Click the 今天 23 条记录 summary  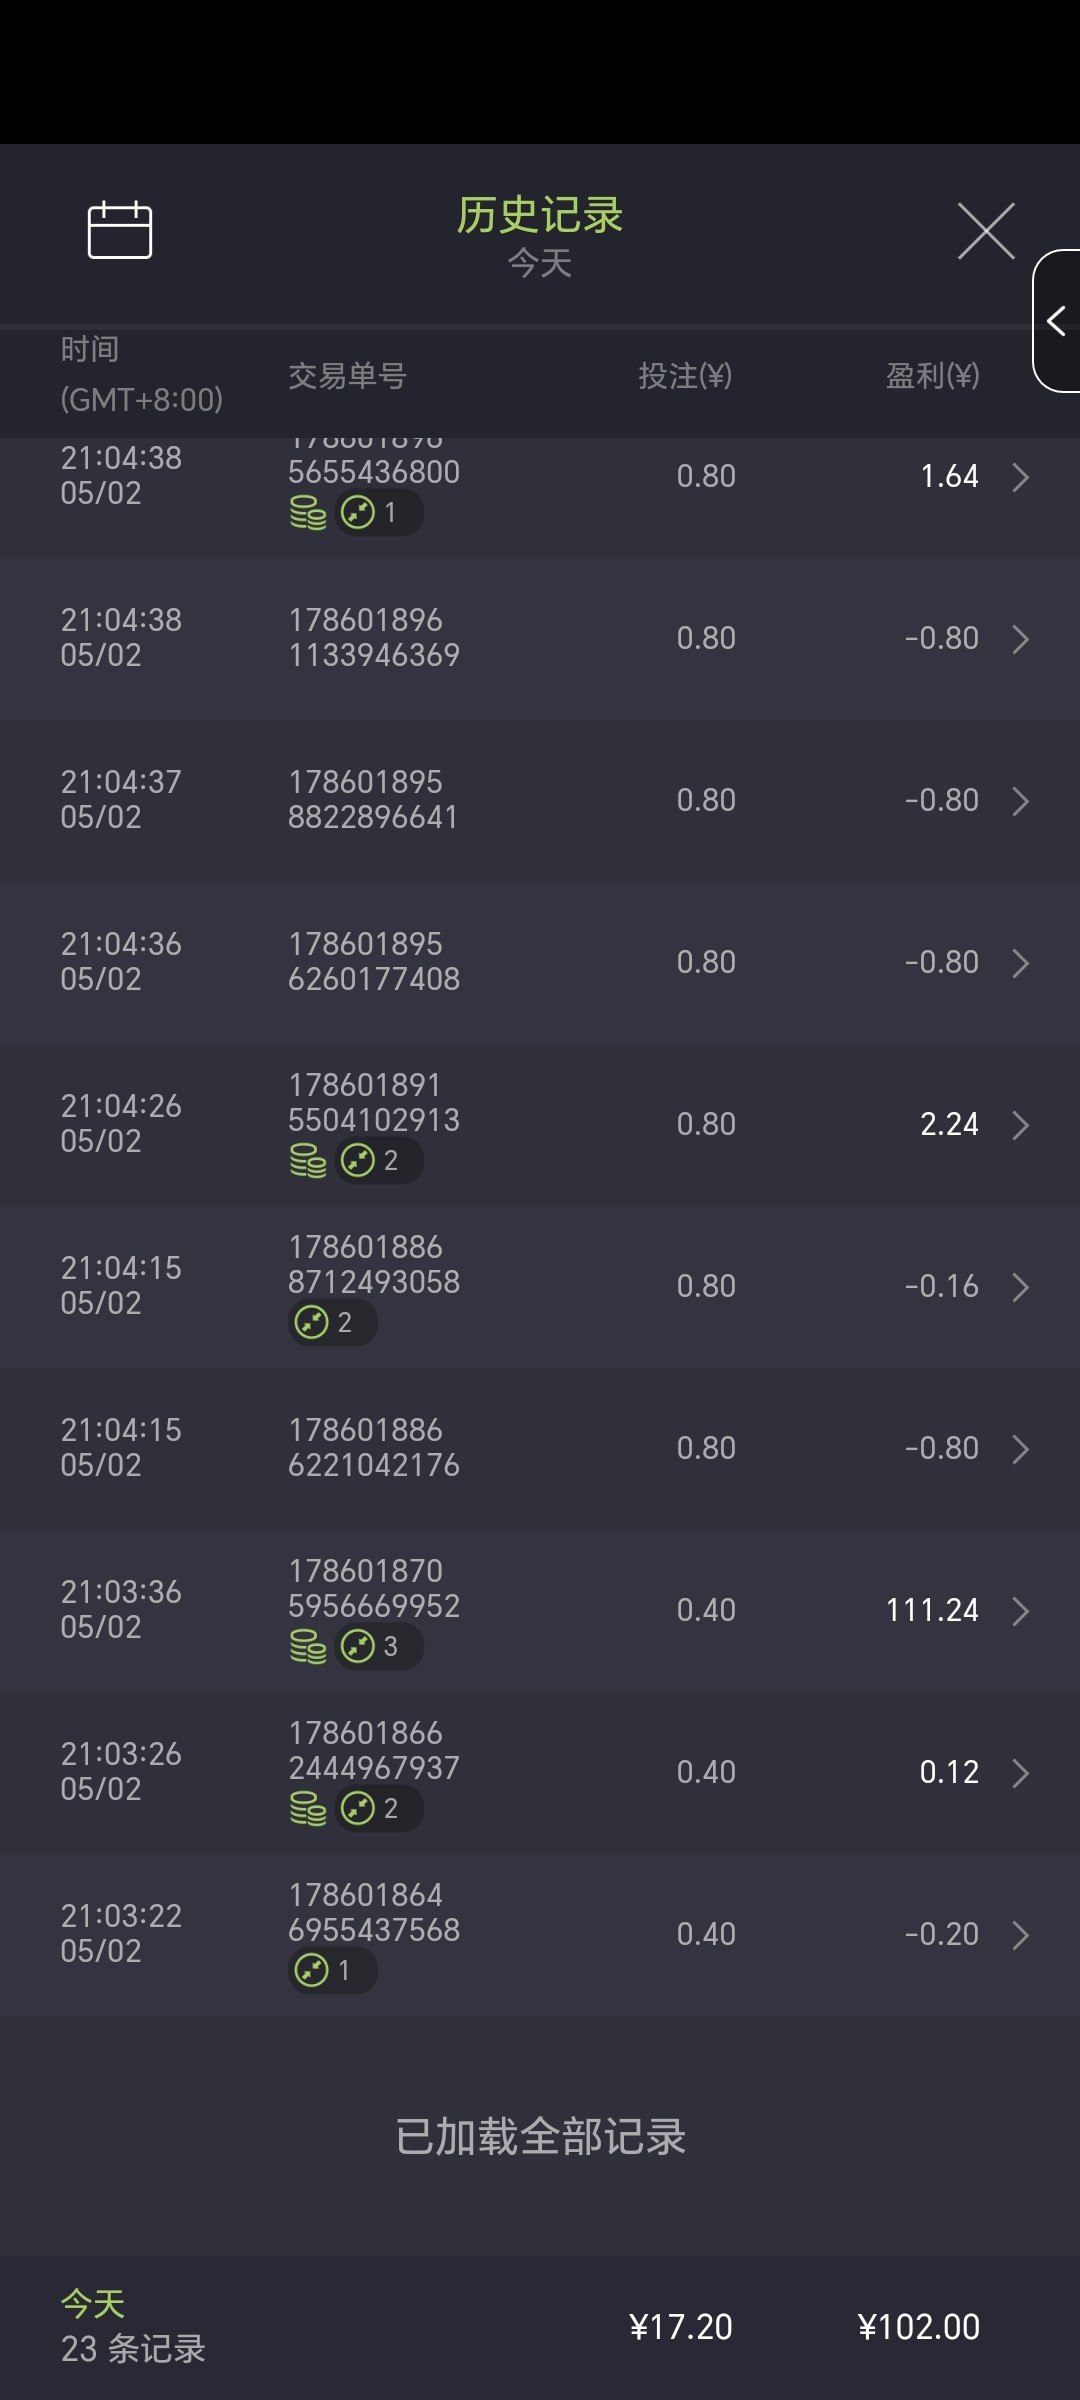[133, 2327]
